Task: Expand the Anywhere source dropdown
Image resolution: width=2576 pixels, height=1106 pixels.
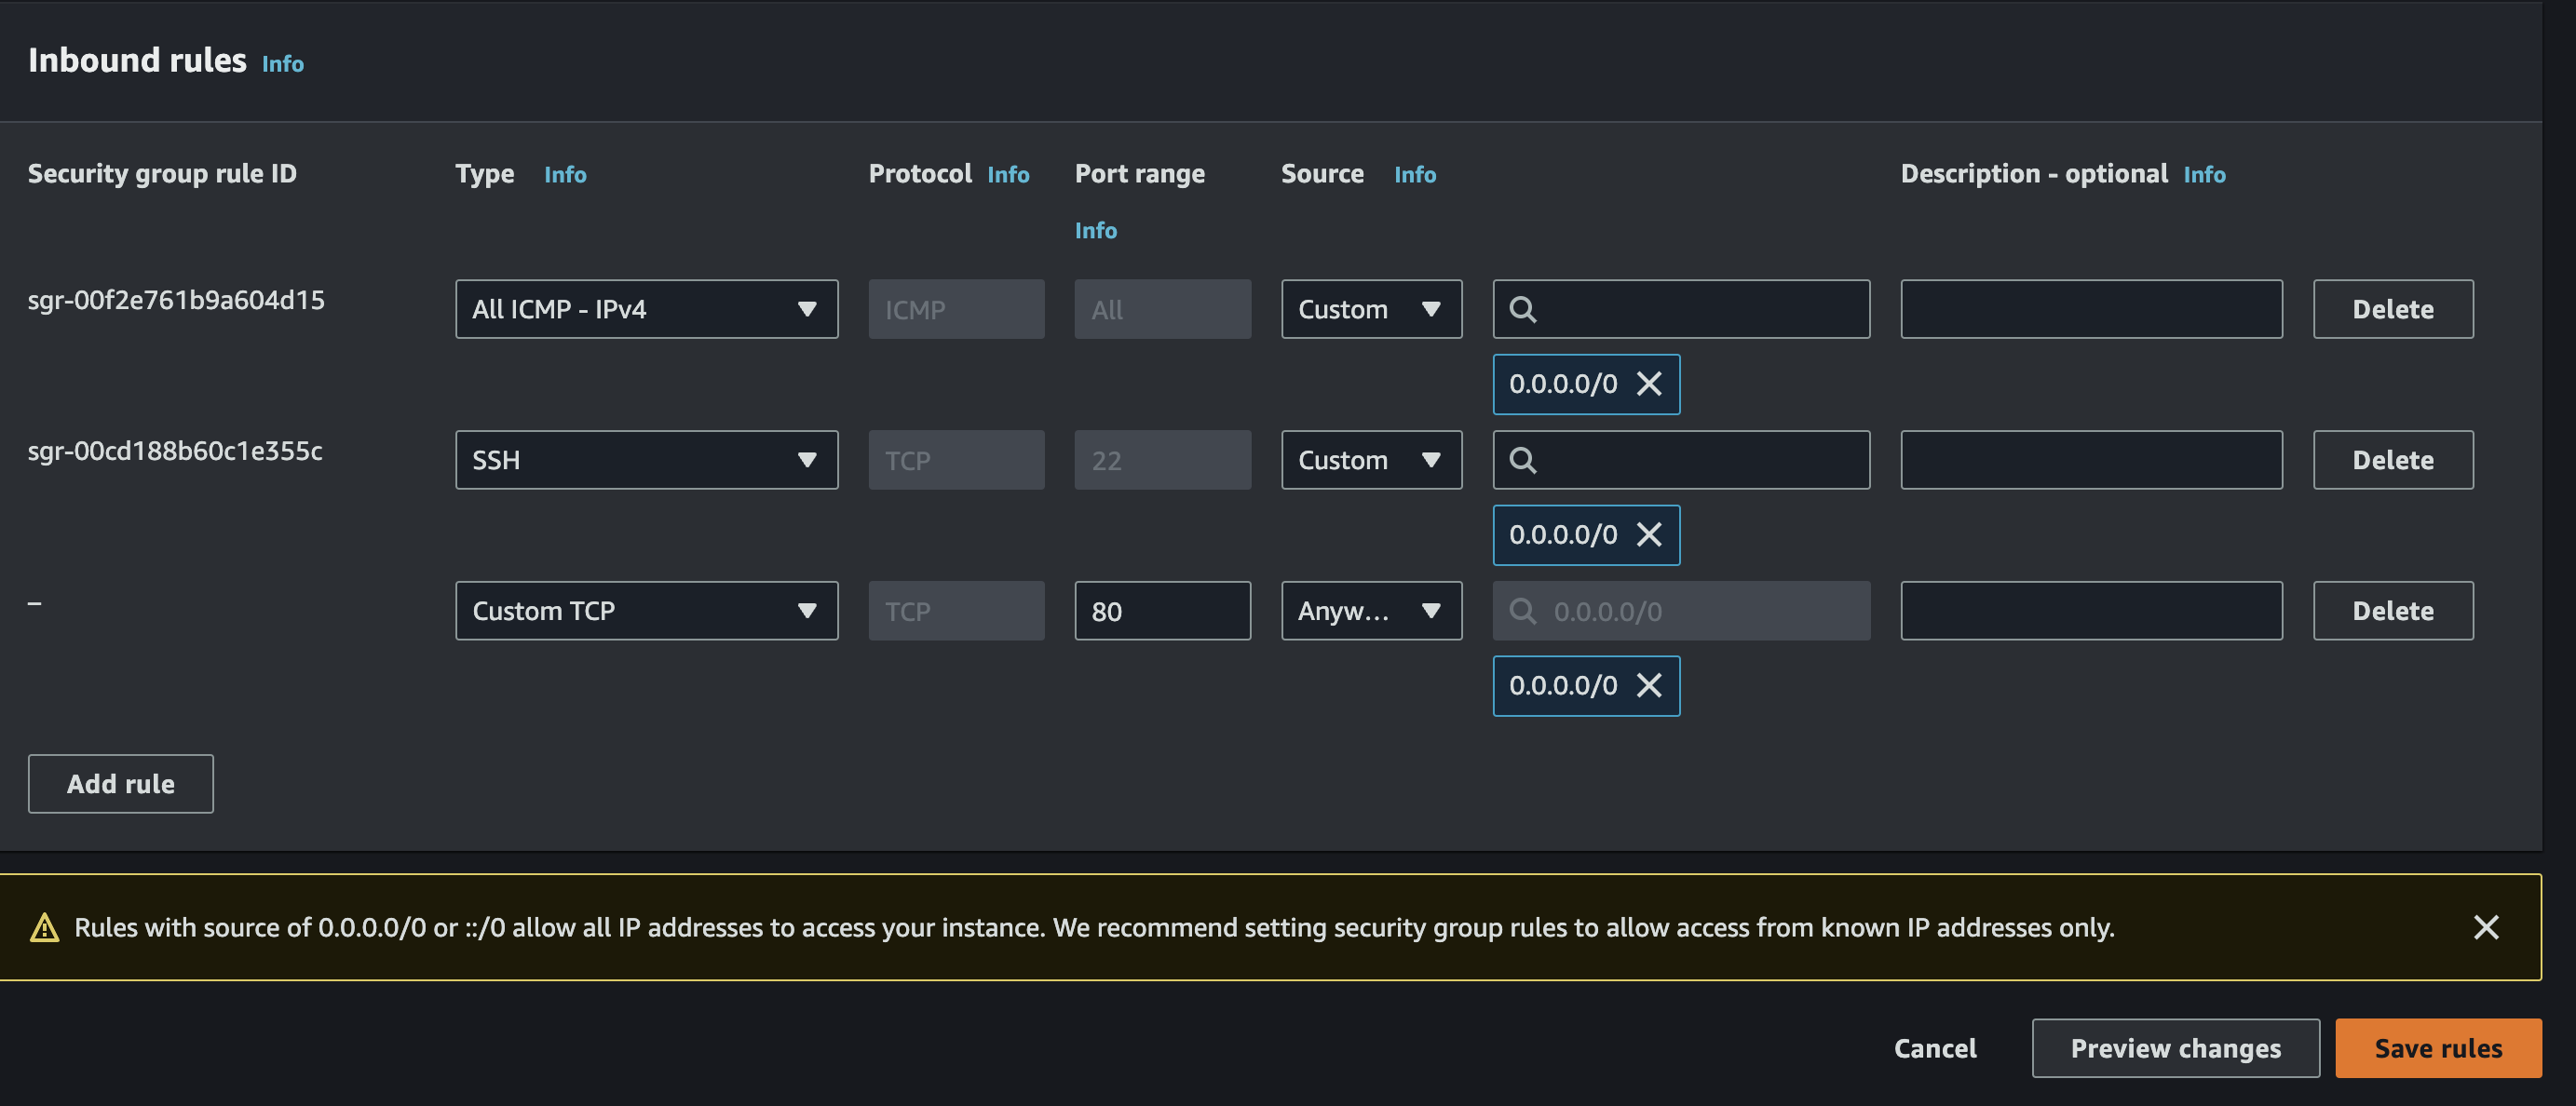Action: click(1370, 611)
